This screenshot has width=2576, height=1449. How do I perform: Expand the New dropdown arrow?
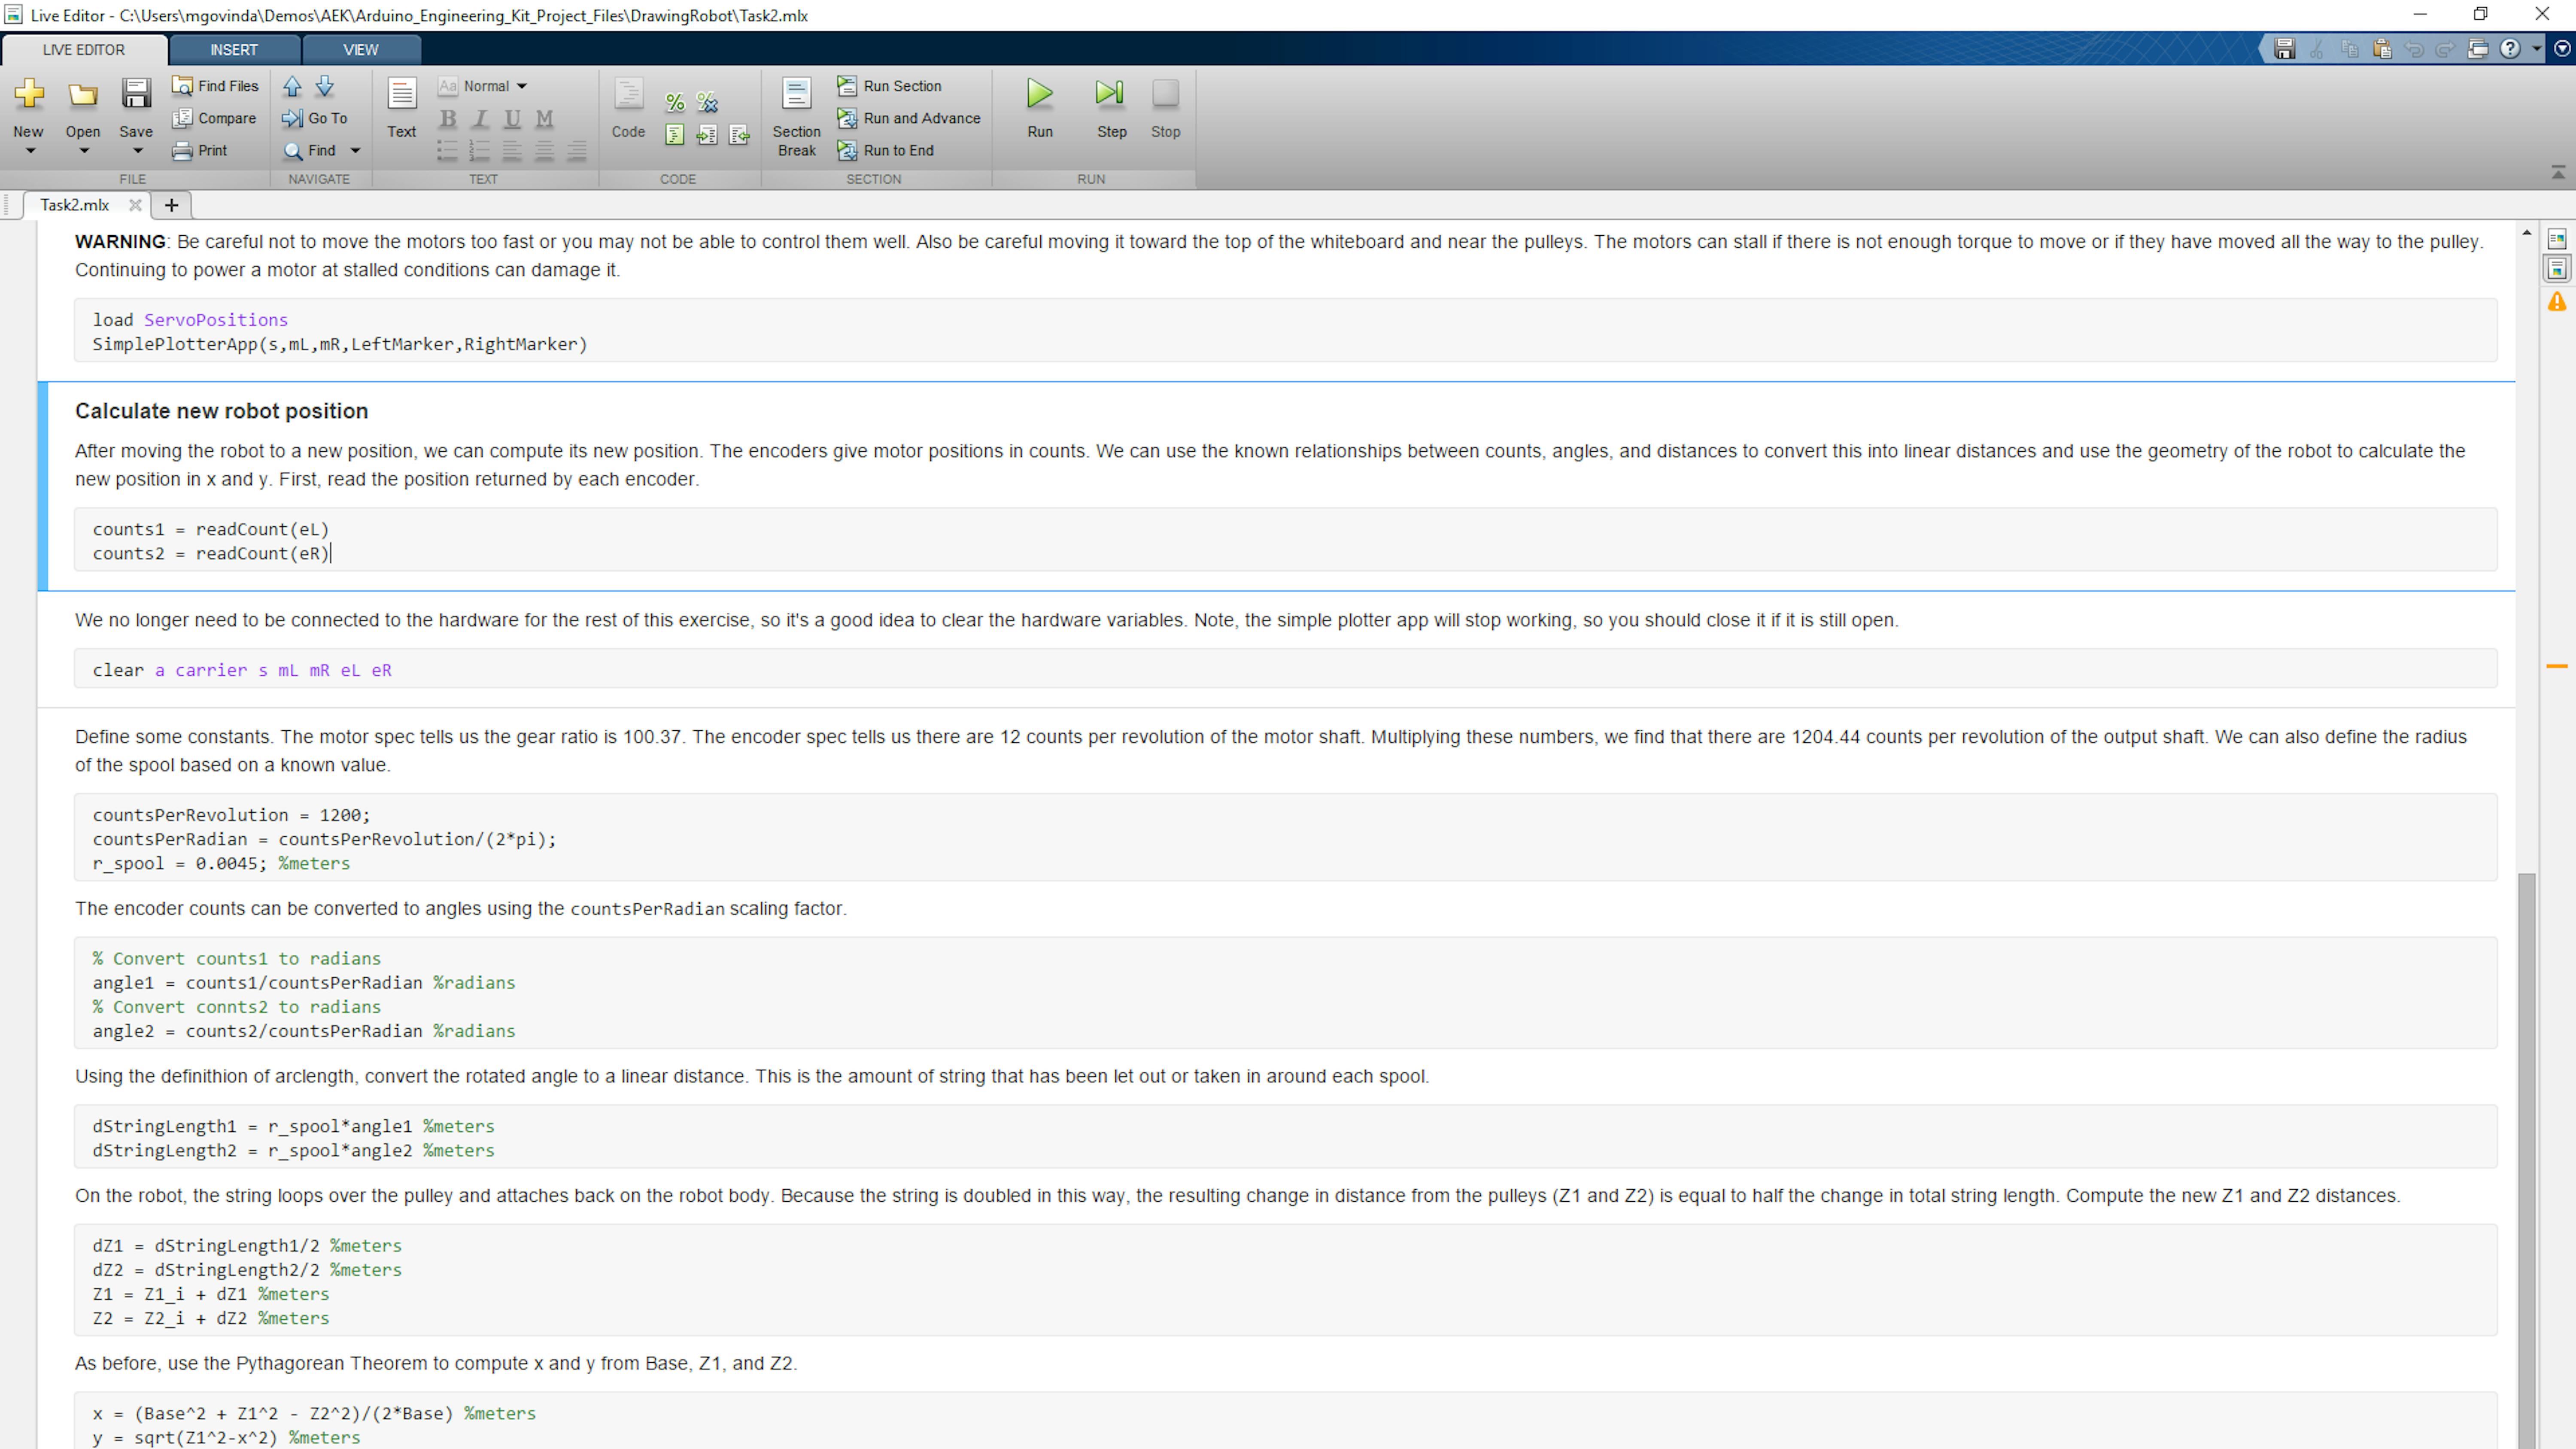pos(30,151)
